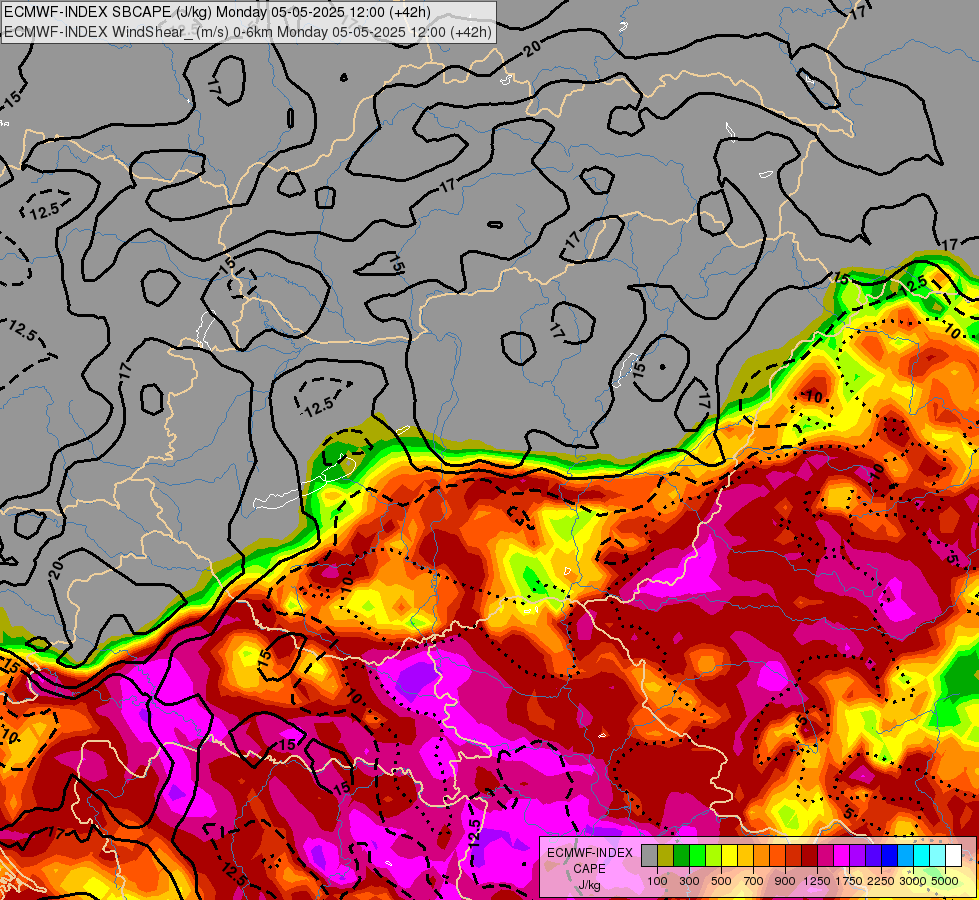Select the 5000 legend value
The width and height of the screenshot is (979, 900).
coord(945,881)
